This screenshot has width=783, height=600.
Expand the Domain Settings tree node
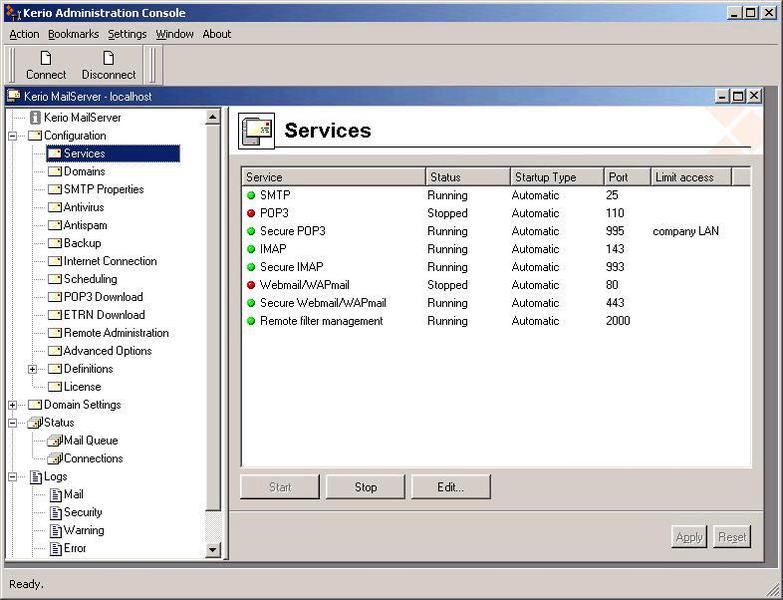tap(13, 405)
